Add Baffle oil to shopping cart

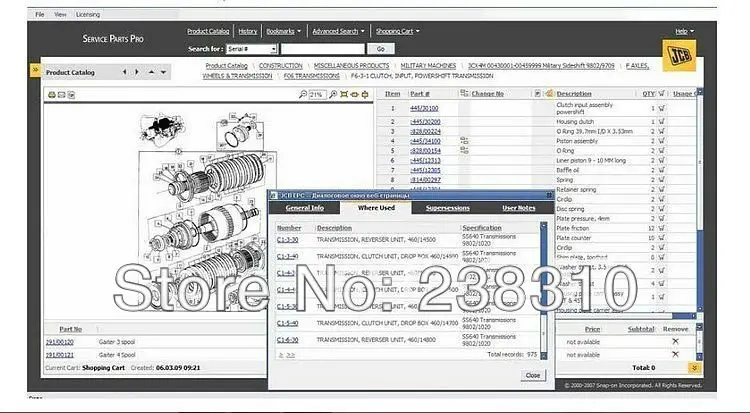coord(662,170)
